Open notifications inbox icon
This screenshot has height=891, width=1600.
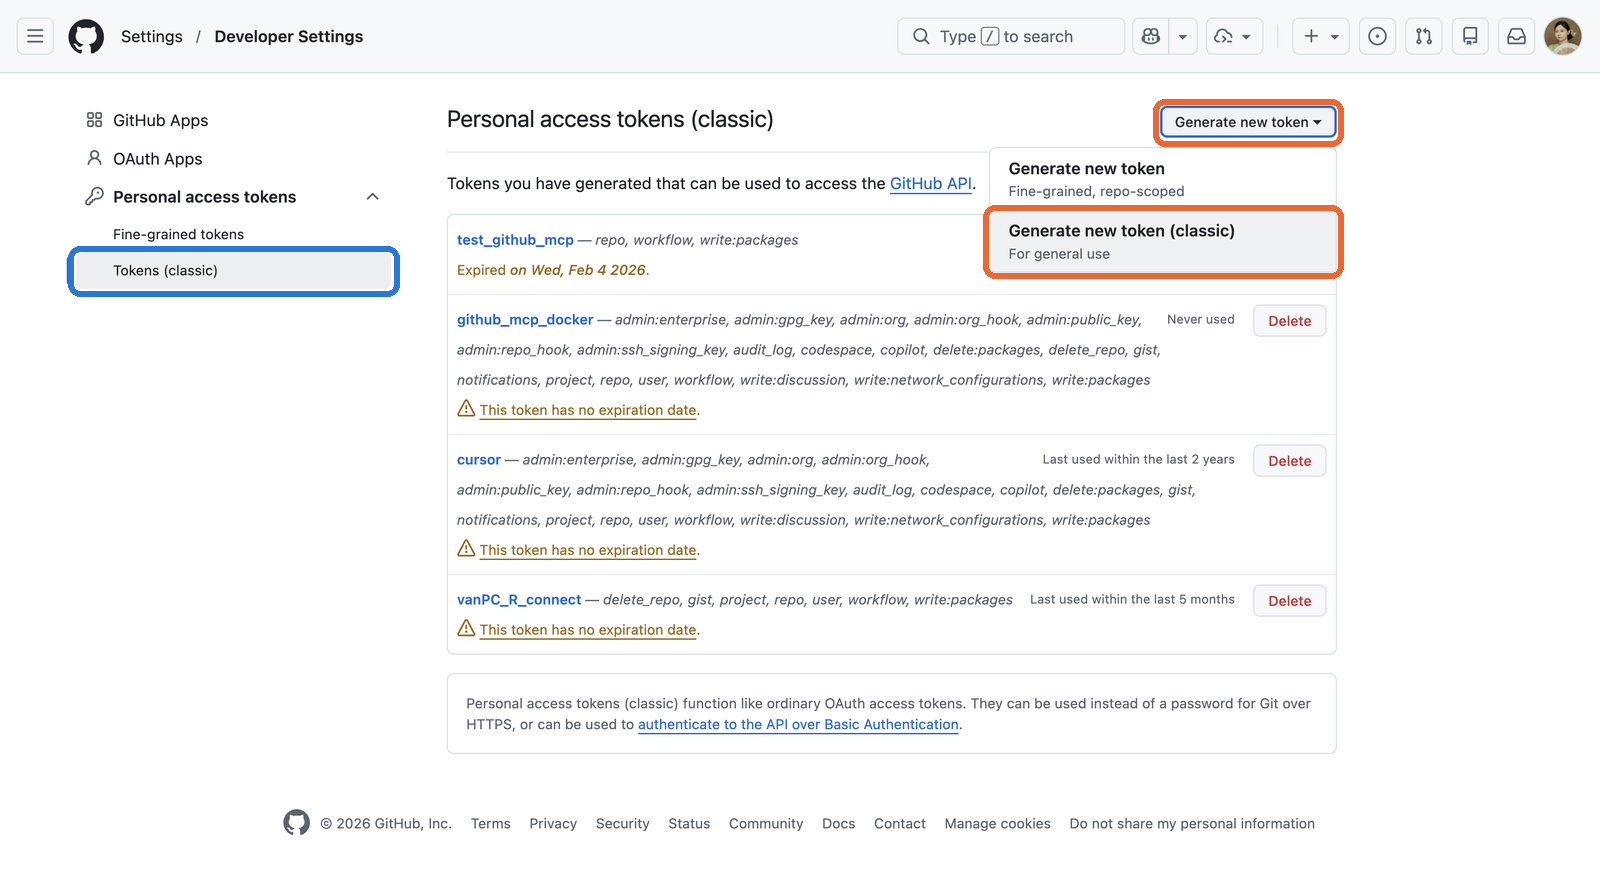(x=1517, y=36)
